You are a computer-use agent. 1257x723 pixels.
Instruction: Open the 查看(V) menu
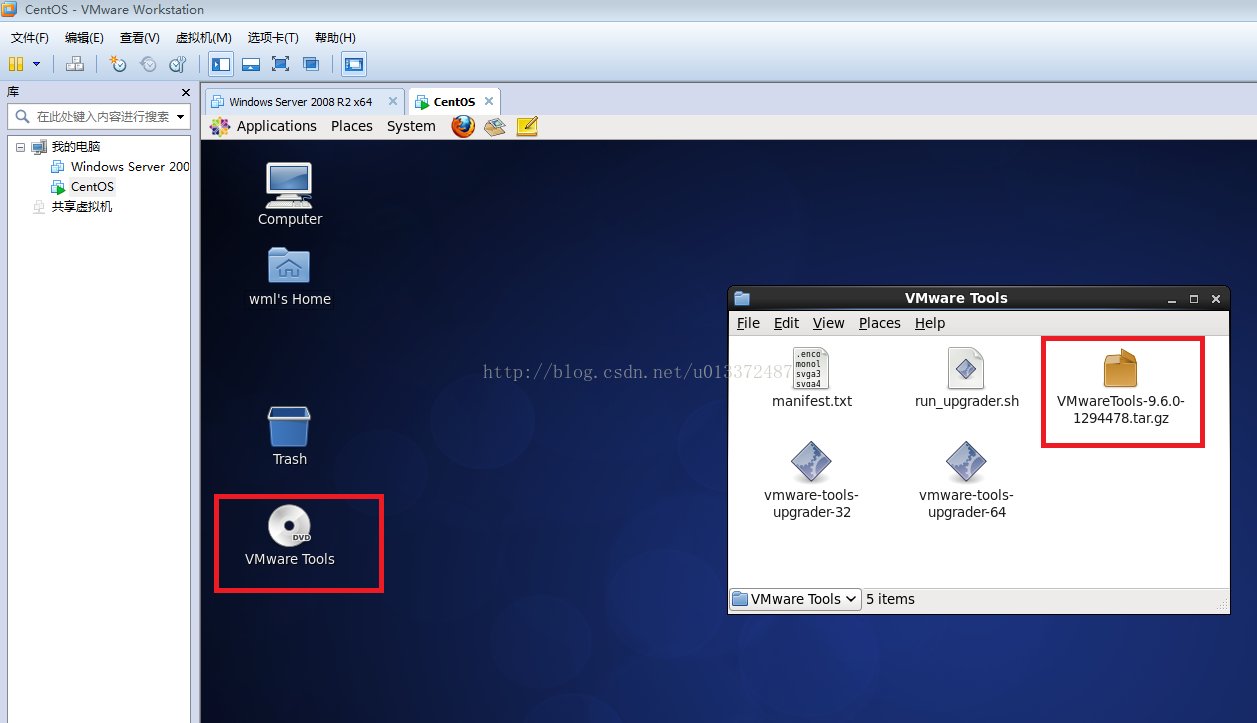click(139, 38)
